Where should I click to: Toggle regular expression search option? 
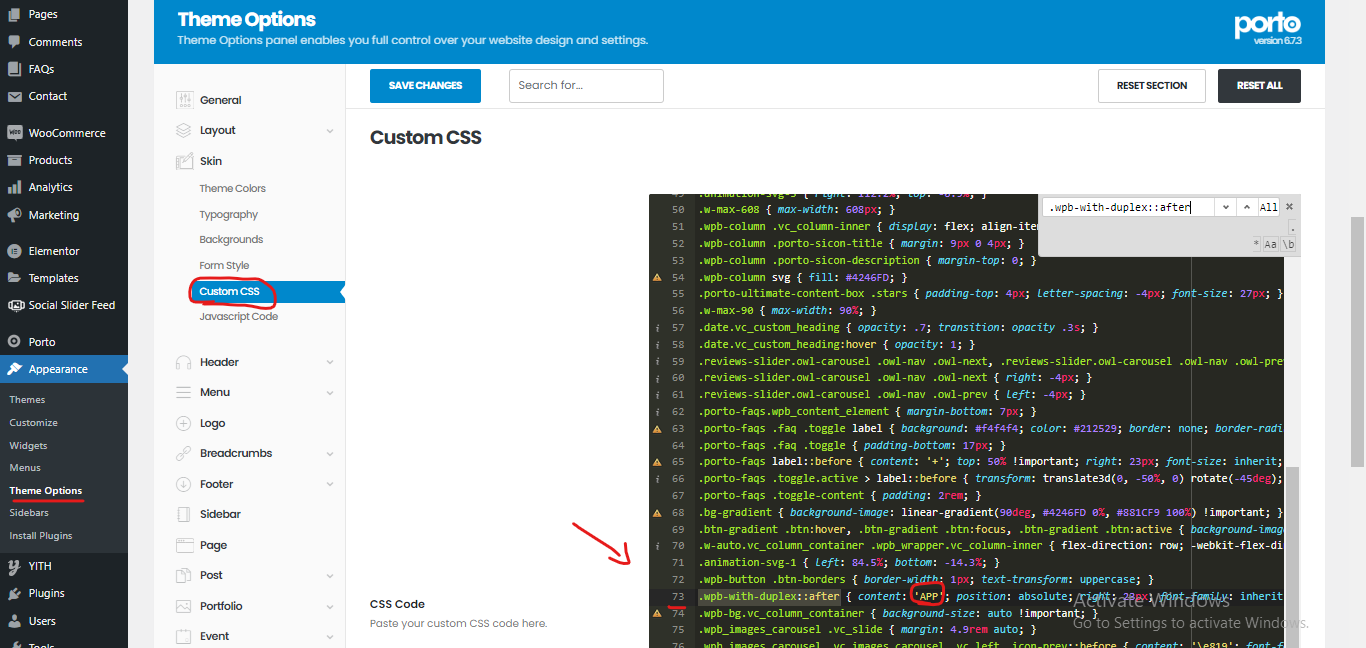click(x=1257, y=244)
